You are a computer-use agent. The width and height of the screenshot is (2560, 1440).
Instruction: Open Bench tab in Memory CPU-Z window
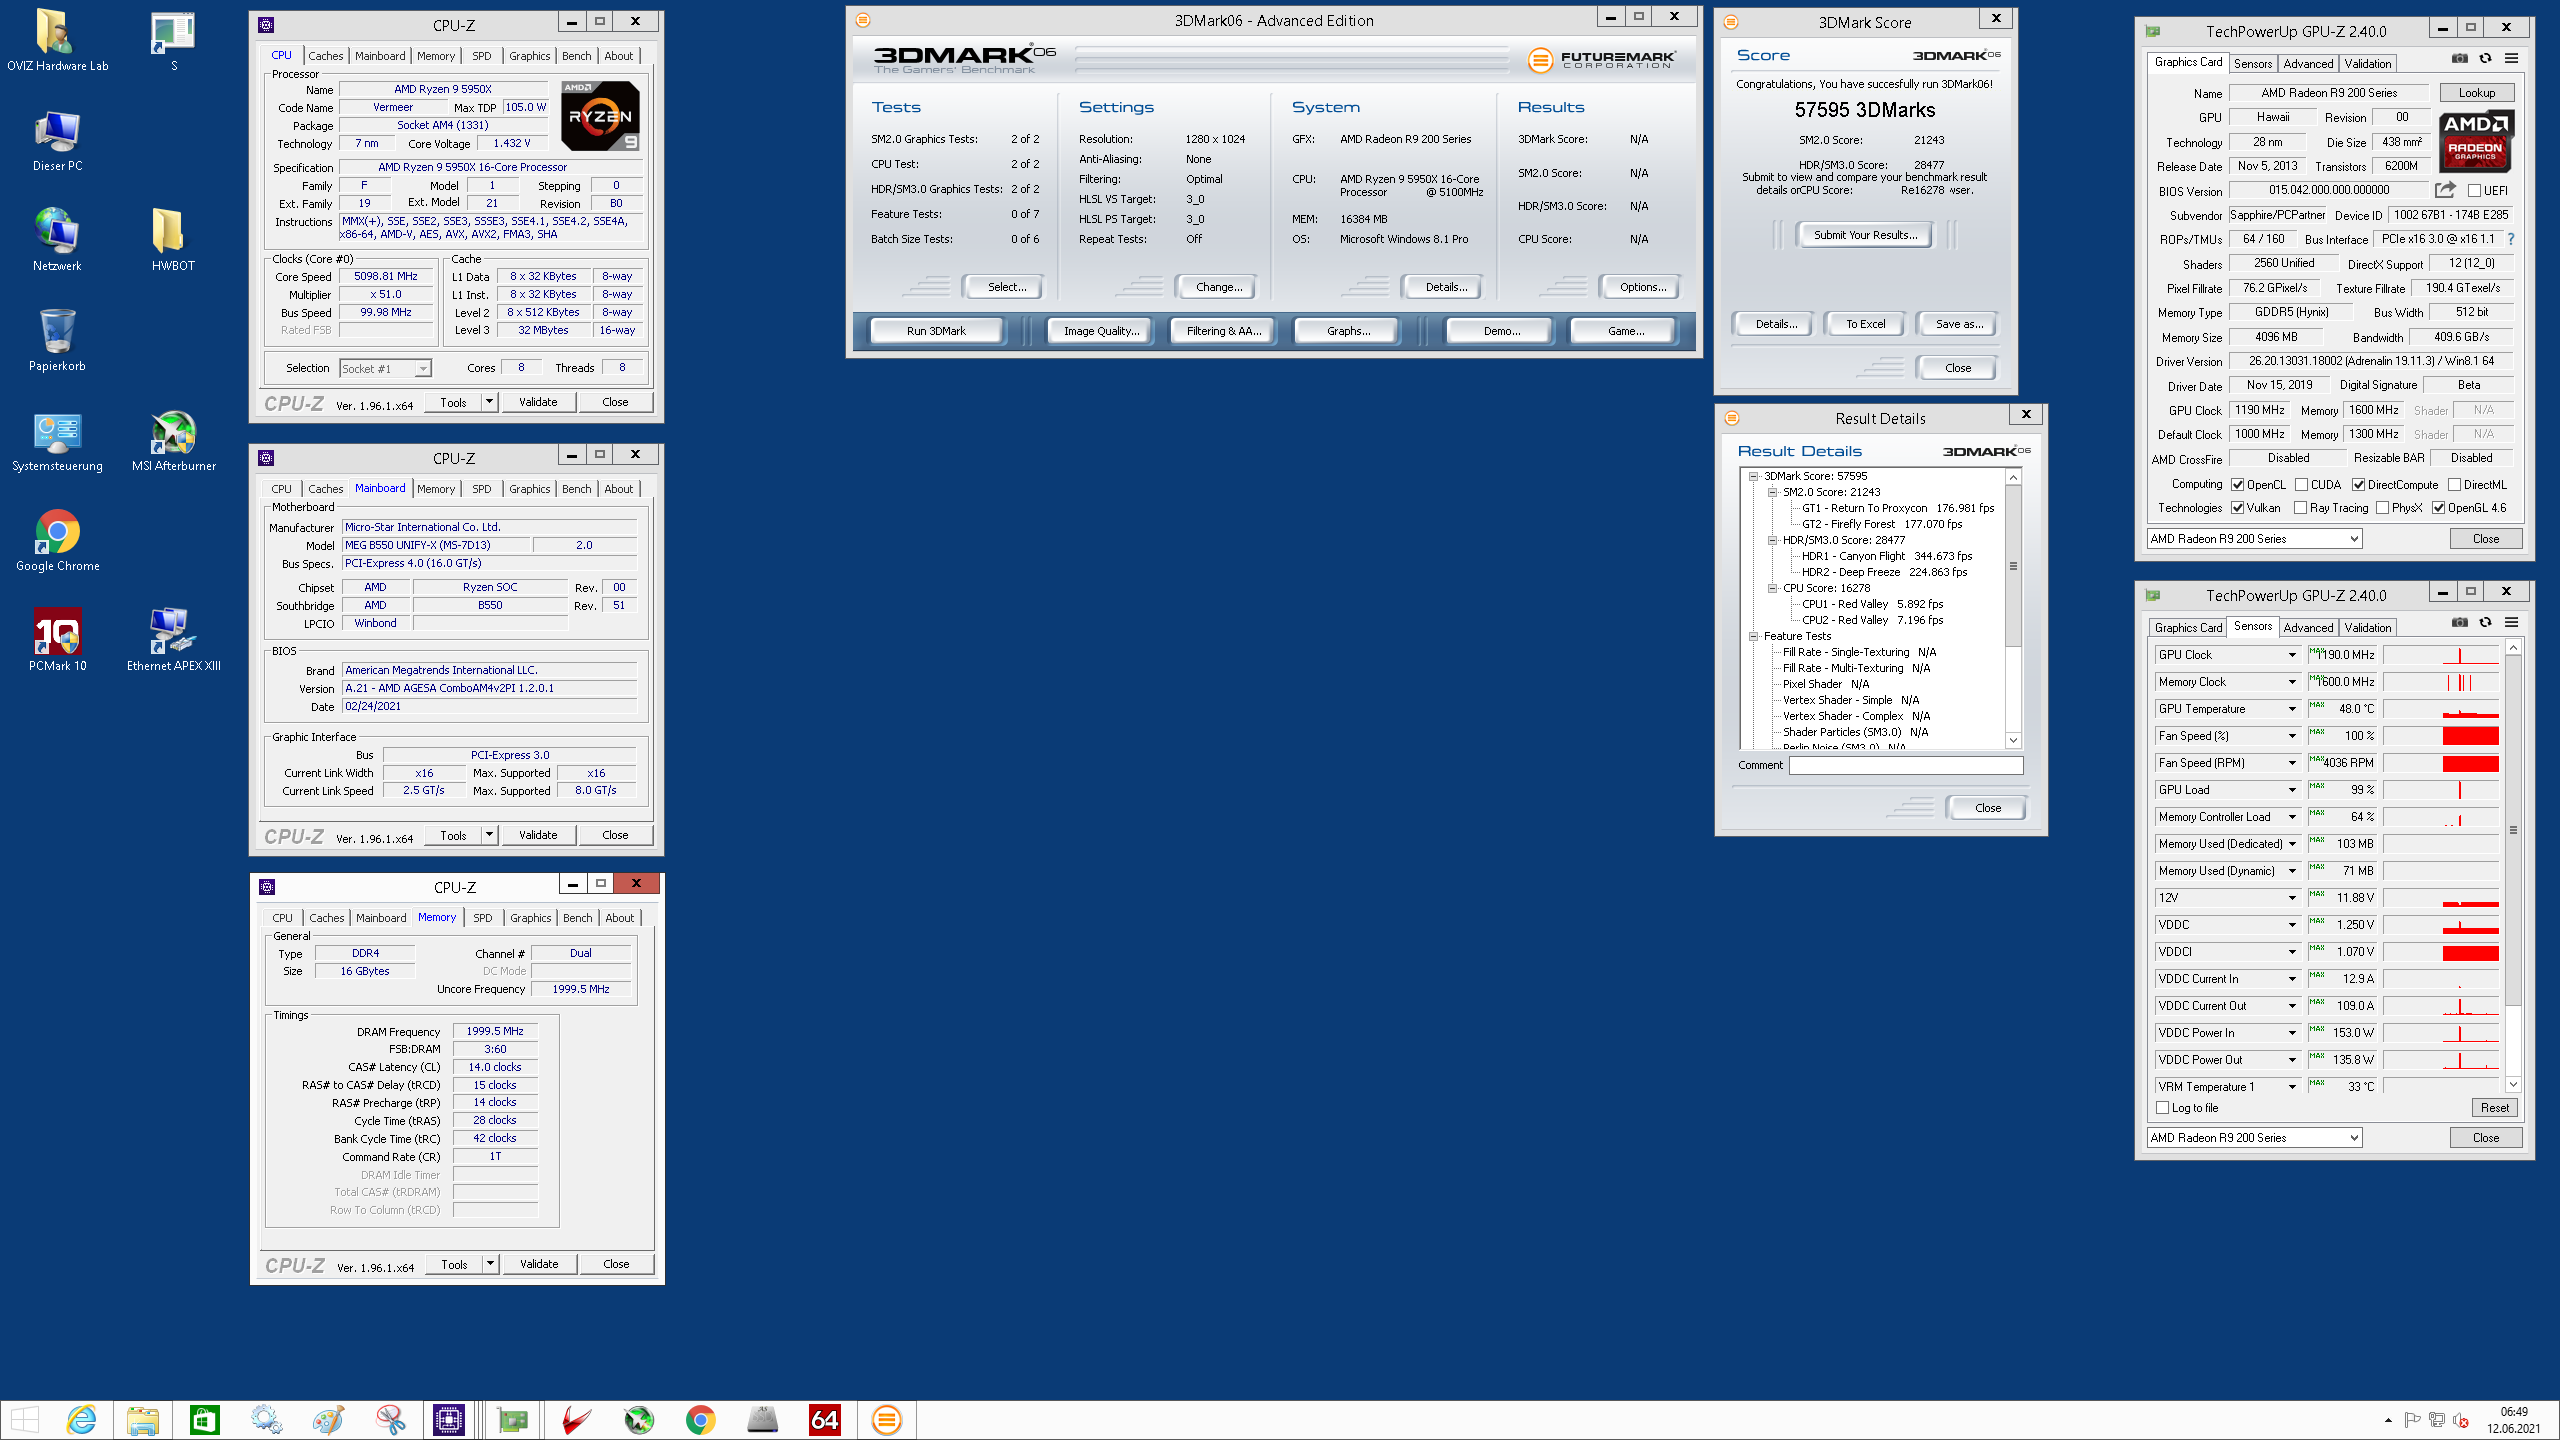click(577, 918)
